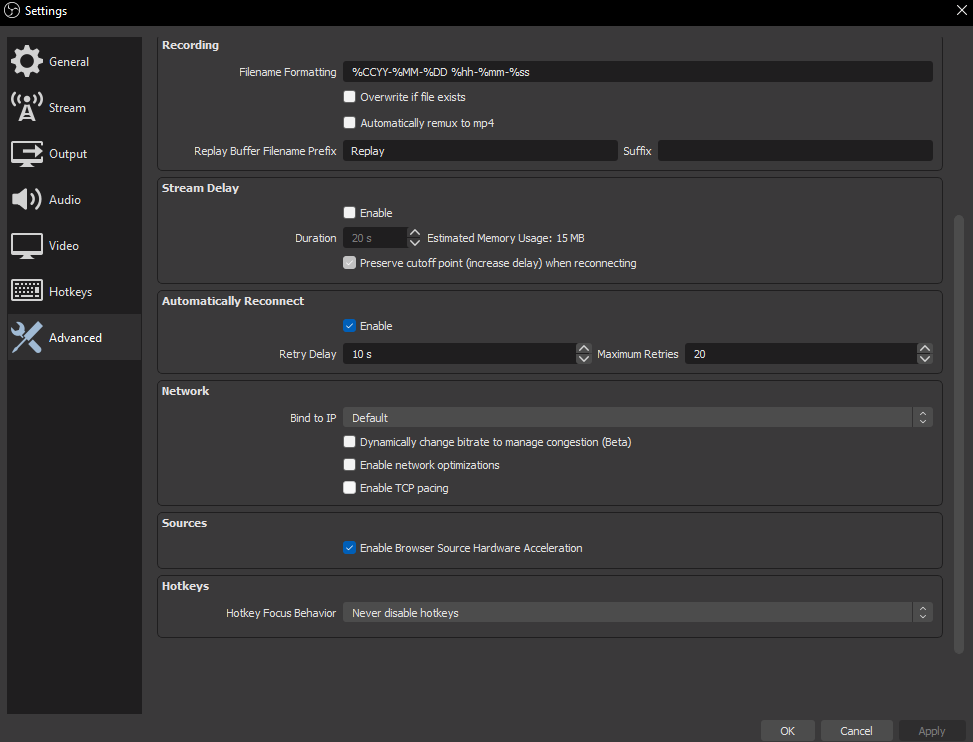Click the General gear icon

click(27, 61)
